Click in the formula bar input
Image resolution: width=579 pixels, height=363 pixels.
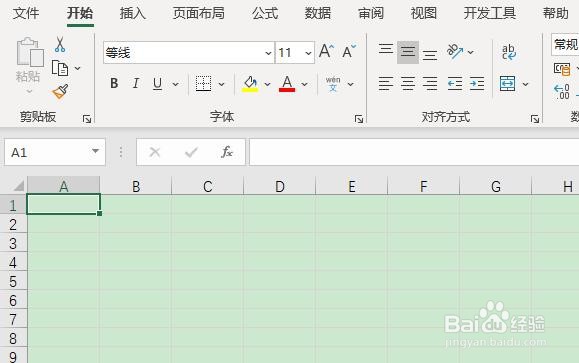[x=414, y=152]
